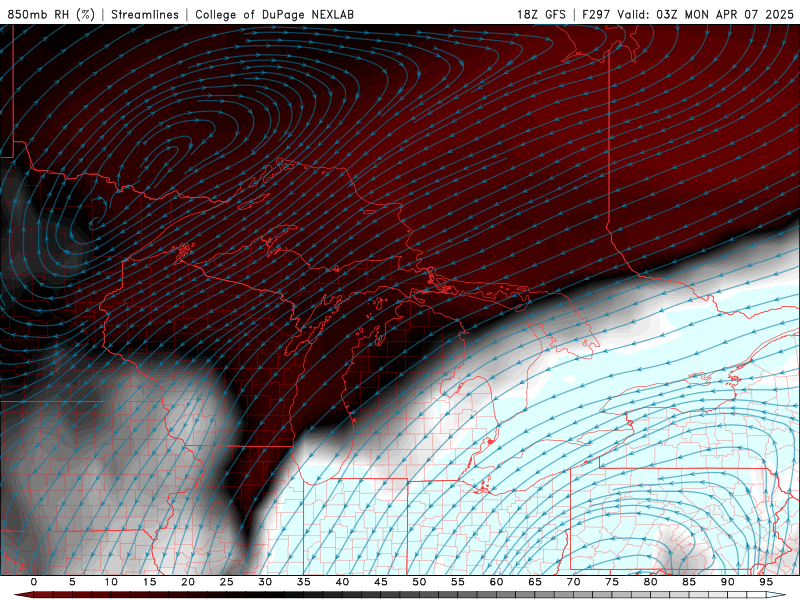The width and height of the screenshot is (800, 600).
Task: Click the '25' tick label on color scale
Action: pos(226,582)
